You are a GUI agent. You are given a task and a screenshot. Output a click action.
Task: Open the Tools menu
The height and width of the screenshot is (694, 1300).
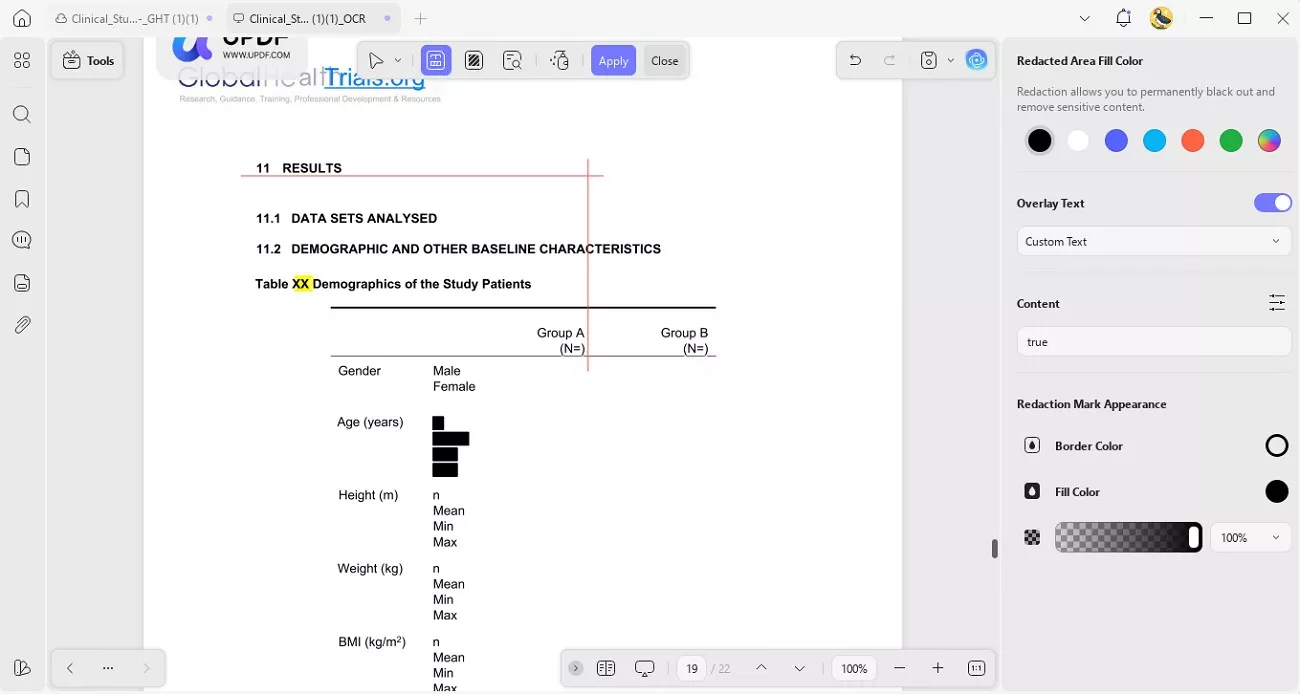click(88, 60)
